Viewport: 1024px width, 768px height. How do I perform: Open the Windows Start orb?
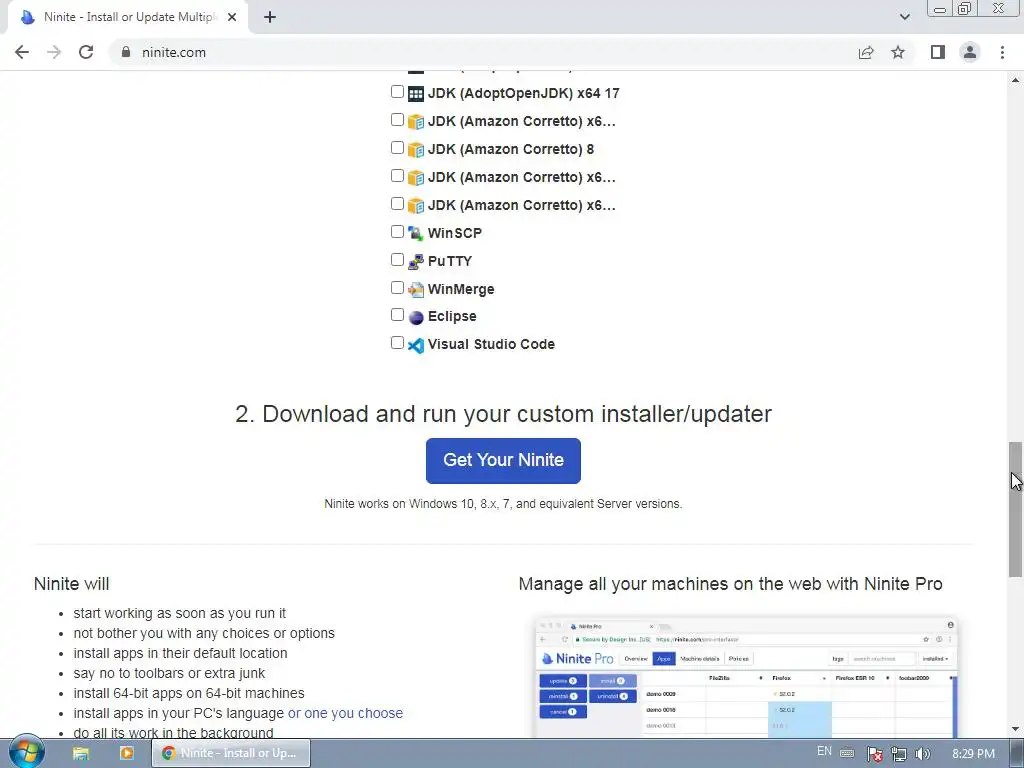26,752
